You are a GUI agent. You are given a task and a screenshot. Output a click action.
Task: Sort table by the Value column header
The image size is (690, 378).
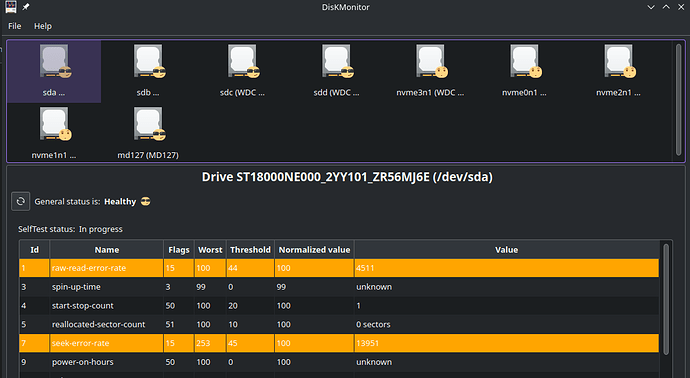[506, 250]
